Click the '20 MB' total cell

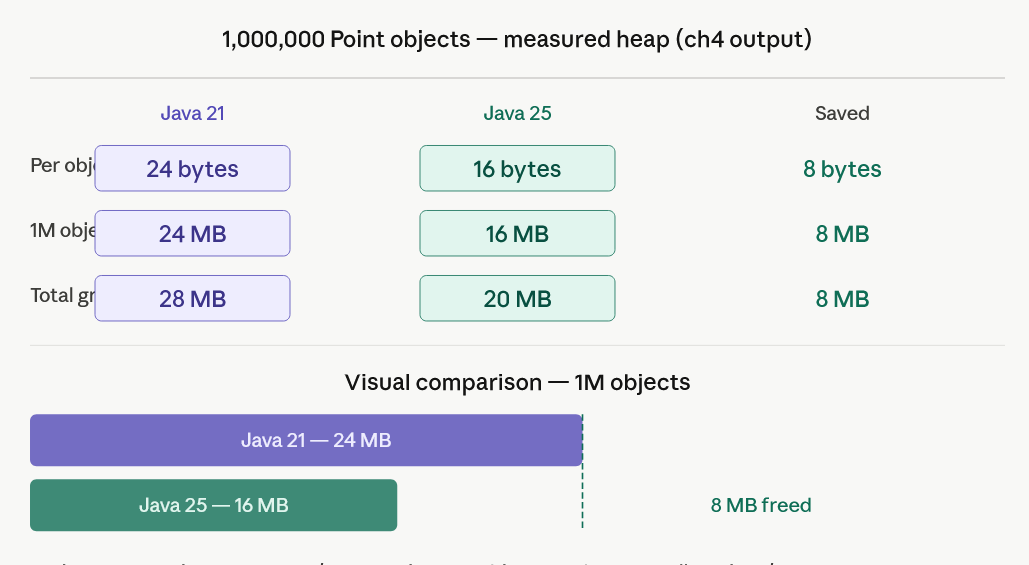click(x=517, y=299)
